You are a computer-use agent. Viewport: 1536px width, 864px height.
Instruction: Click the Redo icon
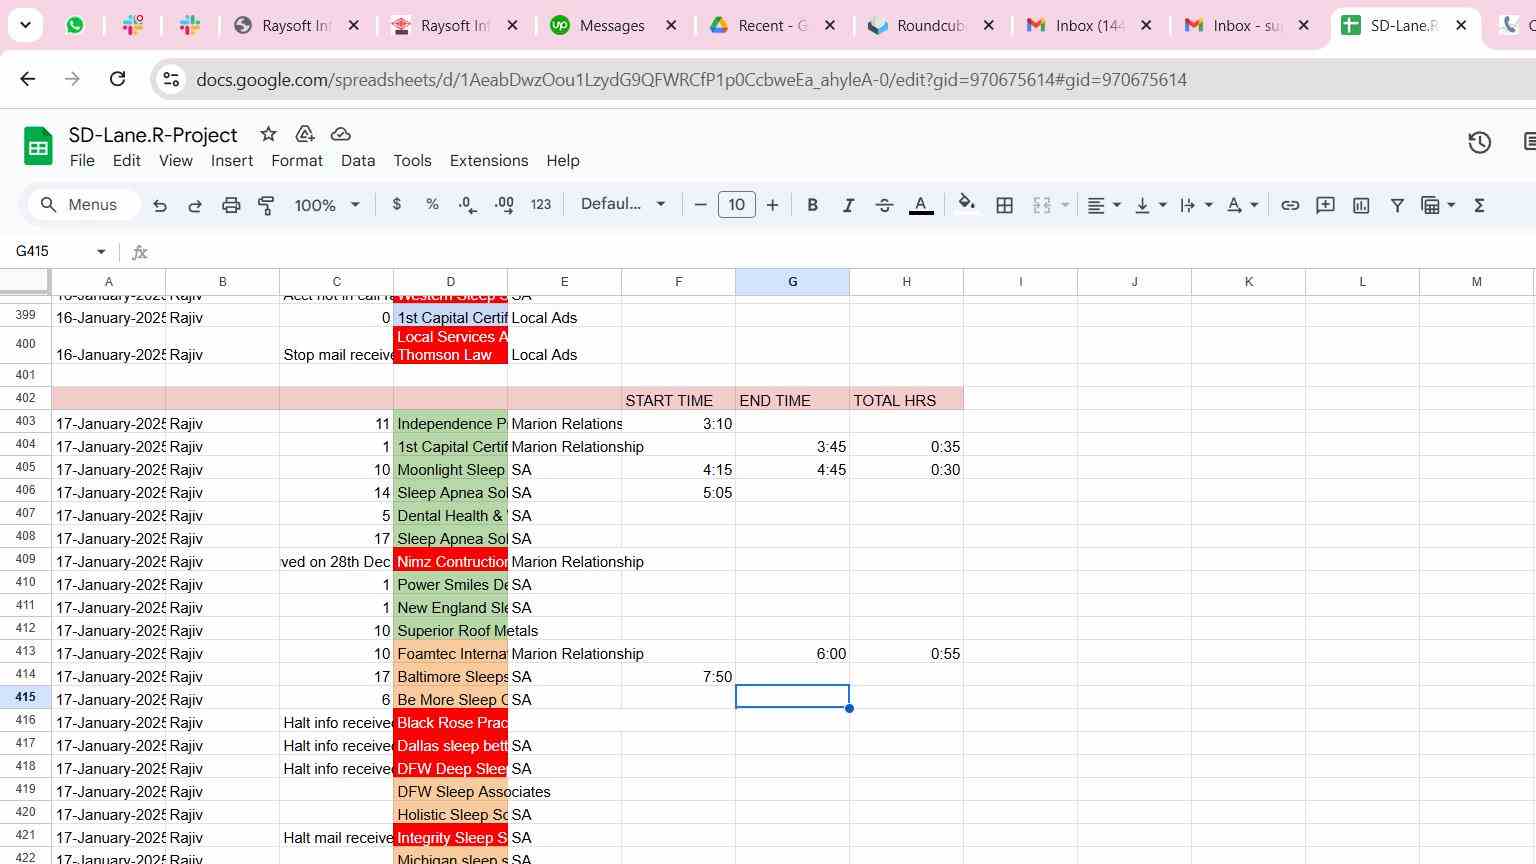click(x=195, y=205)
